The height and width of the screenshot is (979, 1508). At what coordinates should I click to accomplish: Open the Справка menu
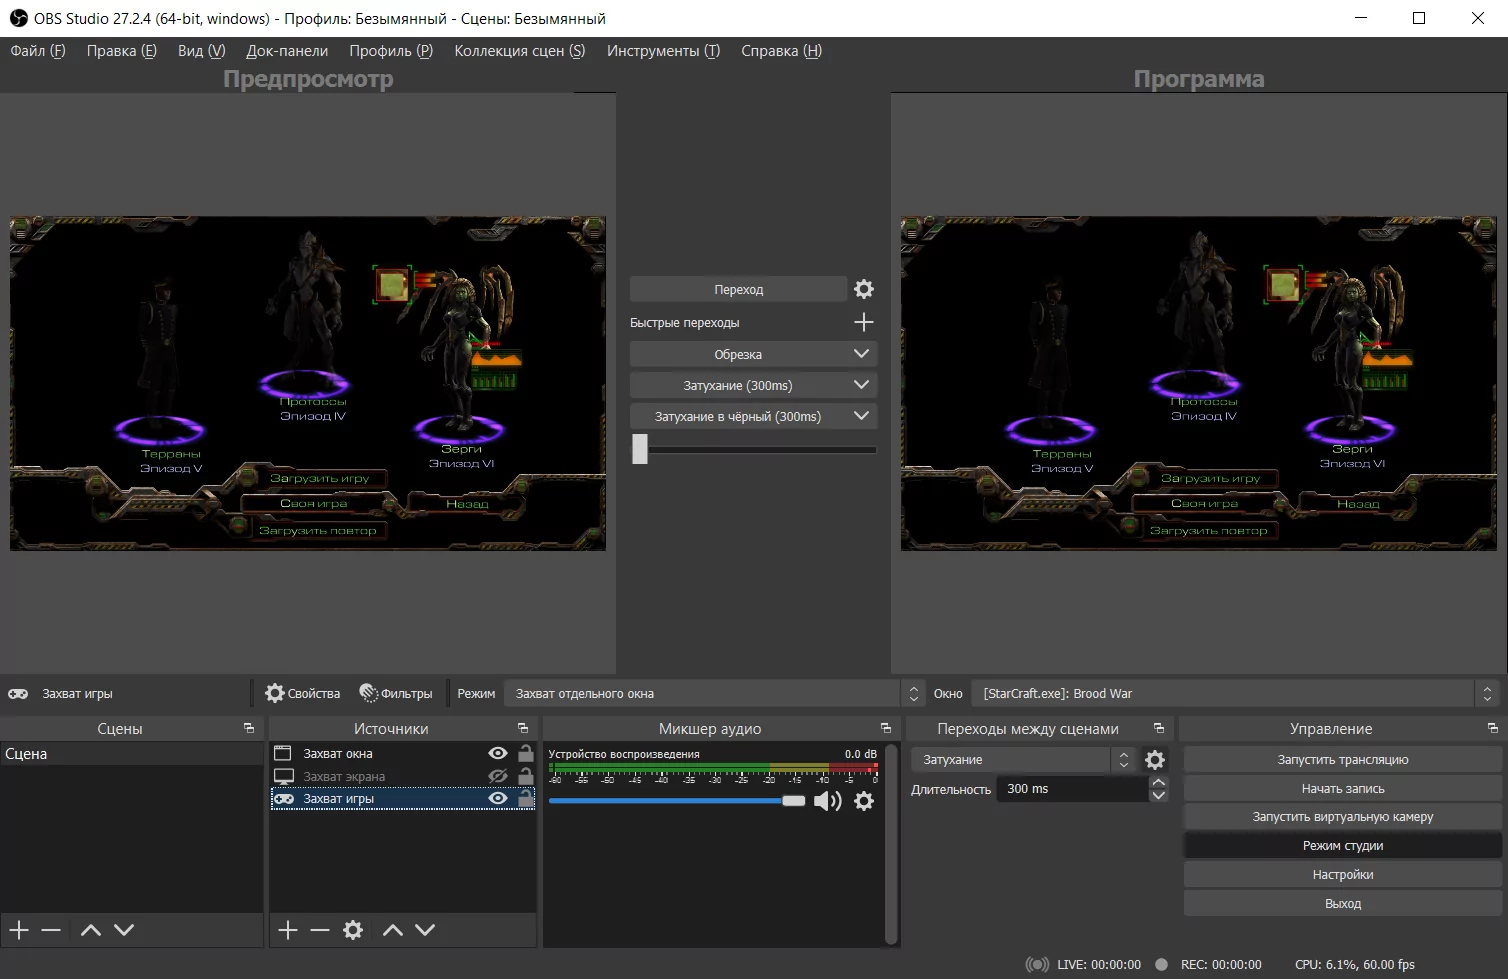point(781,51)
